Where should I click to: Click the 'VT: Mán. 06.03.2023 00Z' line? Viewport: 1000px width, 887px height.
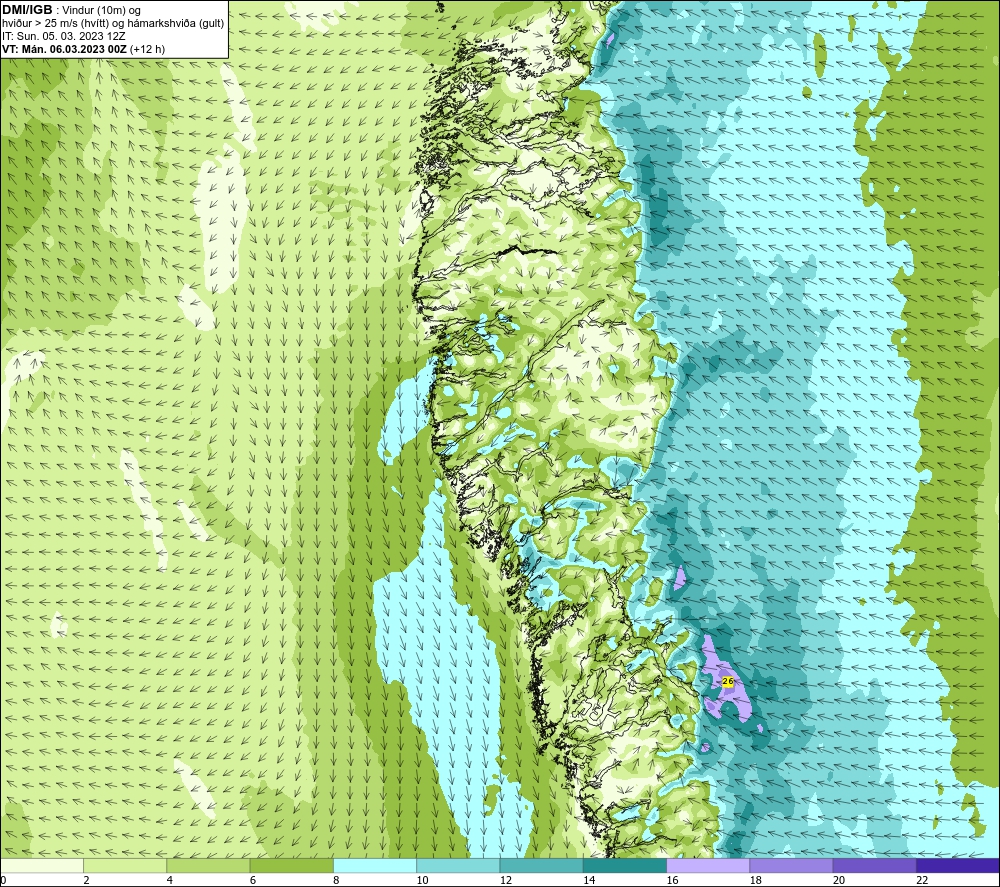[64, 49]
